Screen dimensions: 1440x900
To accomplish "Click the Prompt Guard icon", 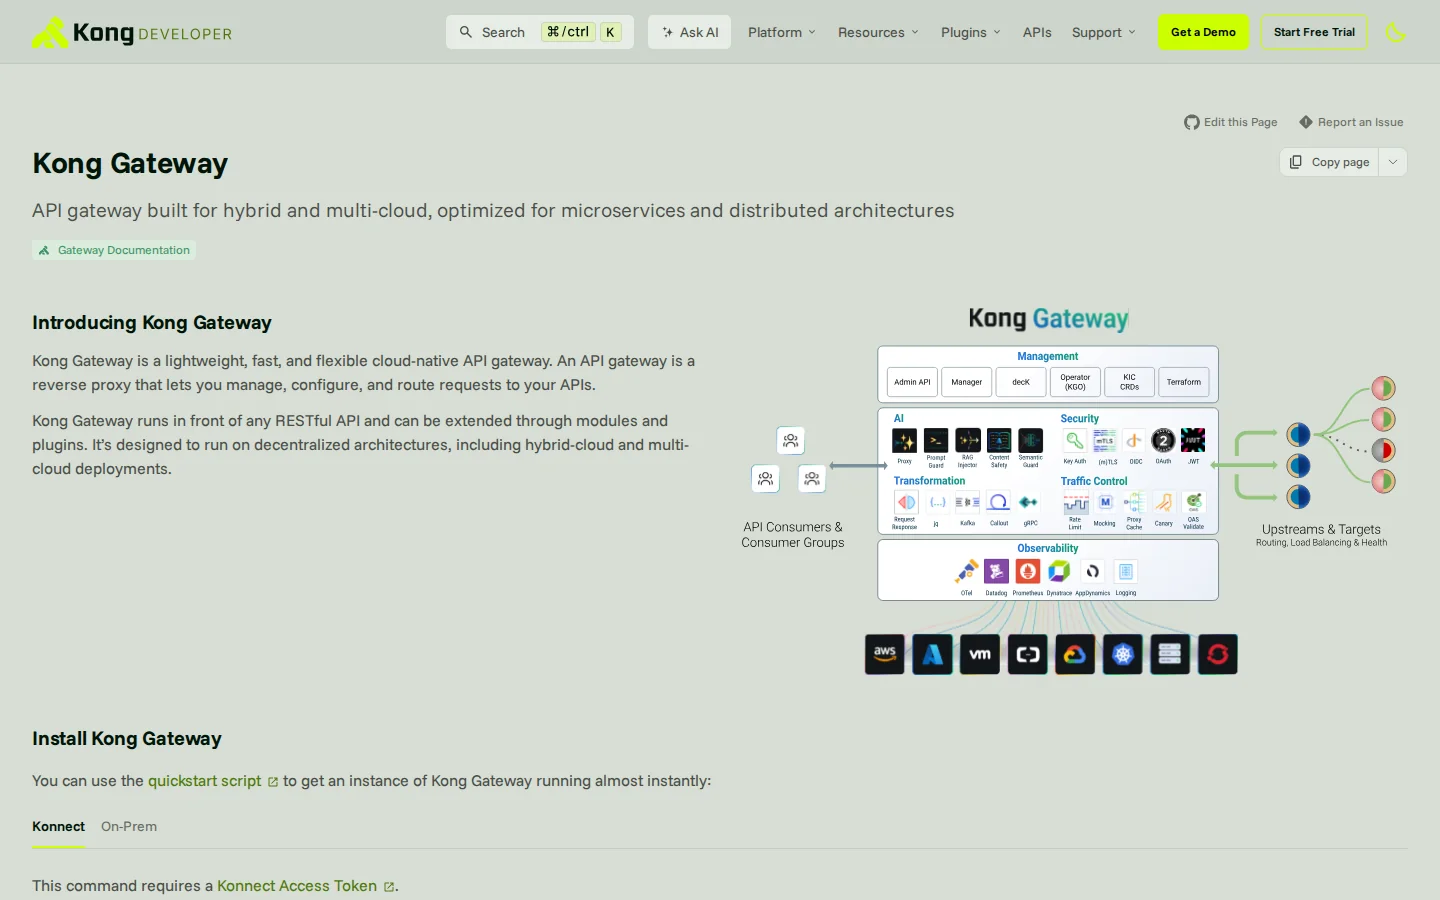I will coord(936,441).
